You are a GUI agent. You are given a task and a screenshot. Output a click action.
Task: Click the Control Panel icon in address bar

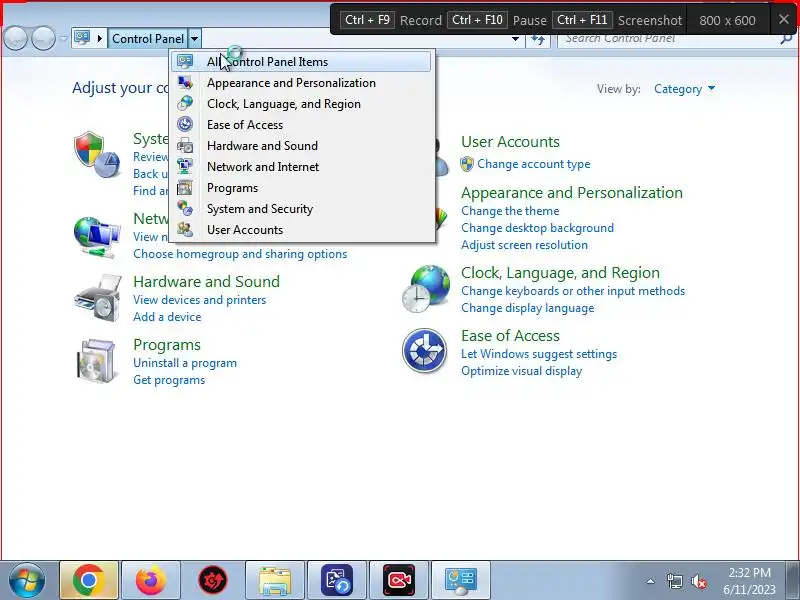83,38
